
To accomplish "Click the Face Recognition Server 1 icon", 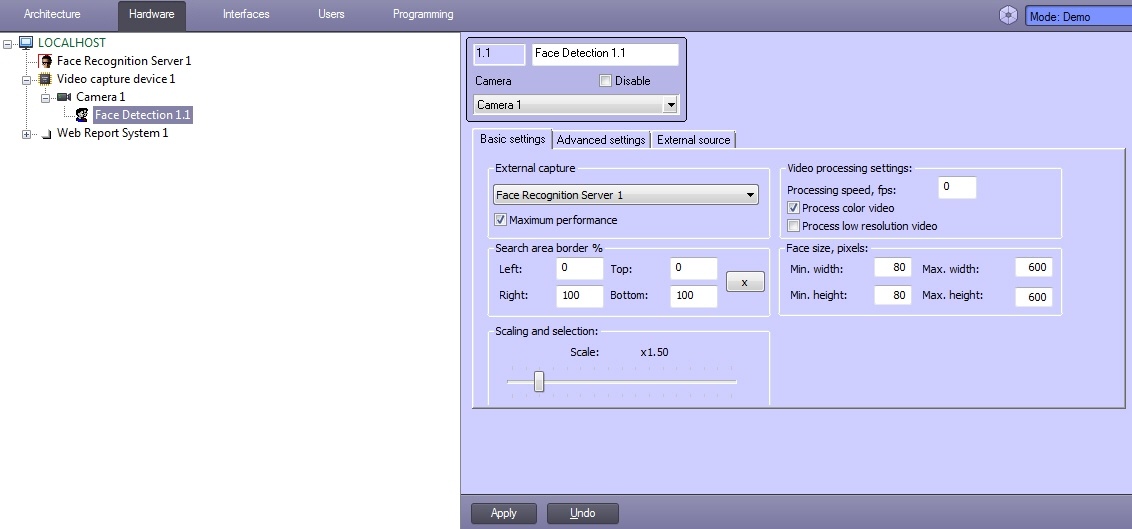I will [46, 61].
